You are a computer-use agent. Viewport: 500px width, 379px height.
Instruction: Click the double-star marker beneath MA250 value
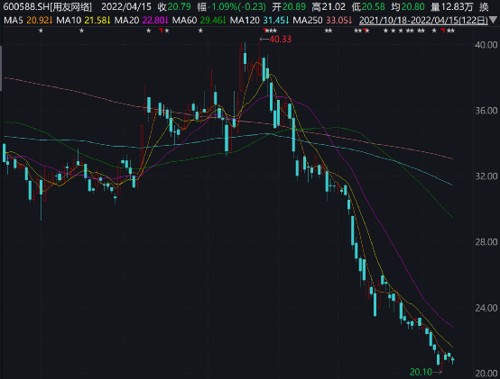(x=329, y=31)
